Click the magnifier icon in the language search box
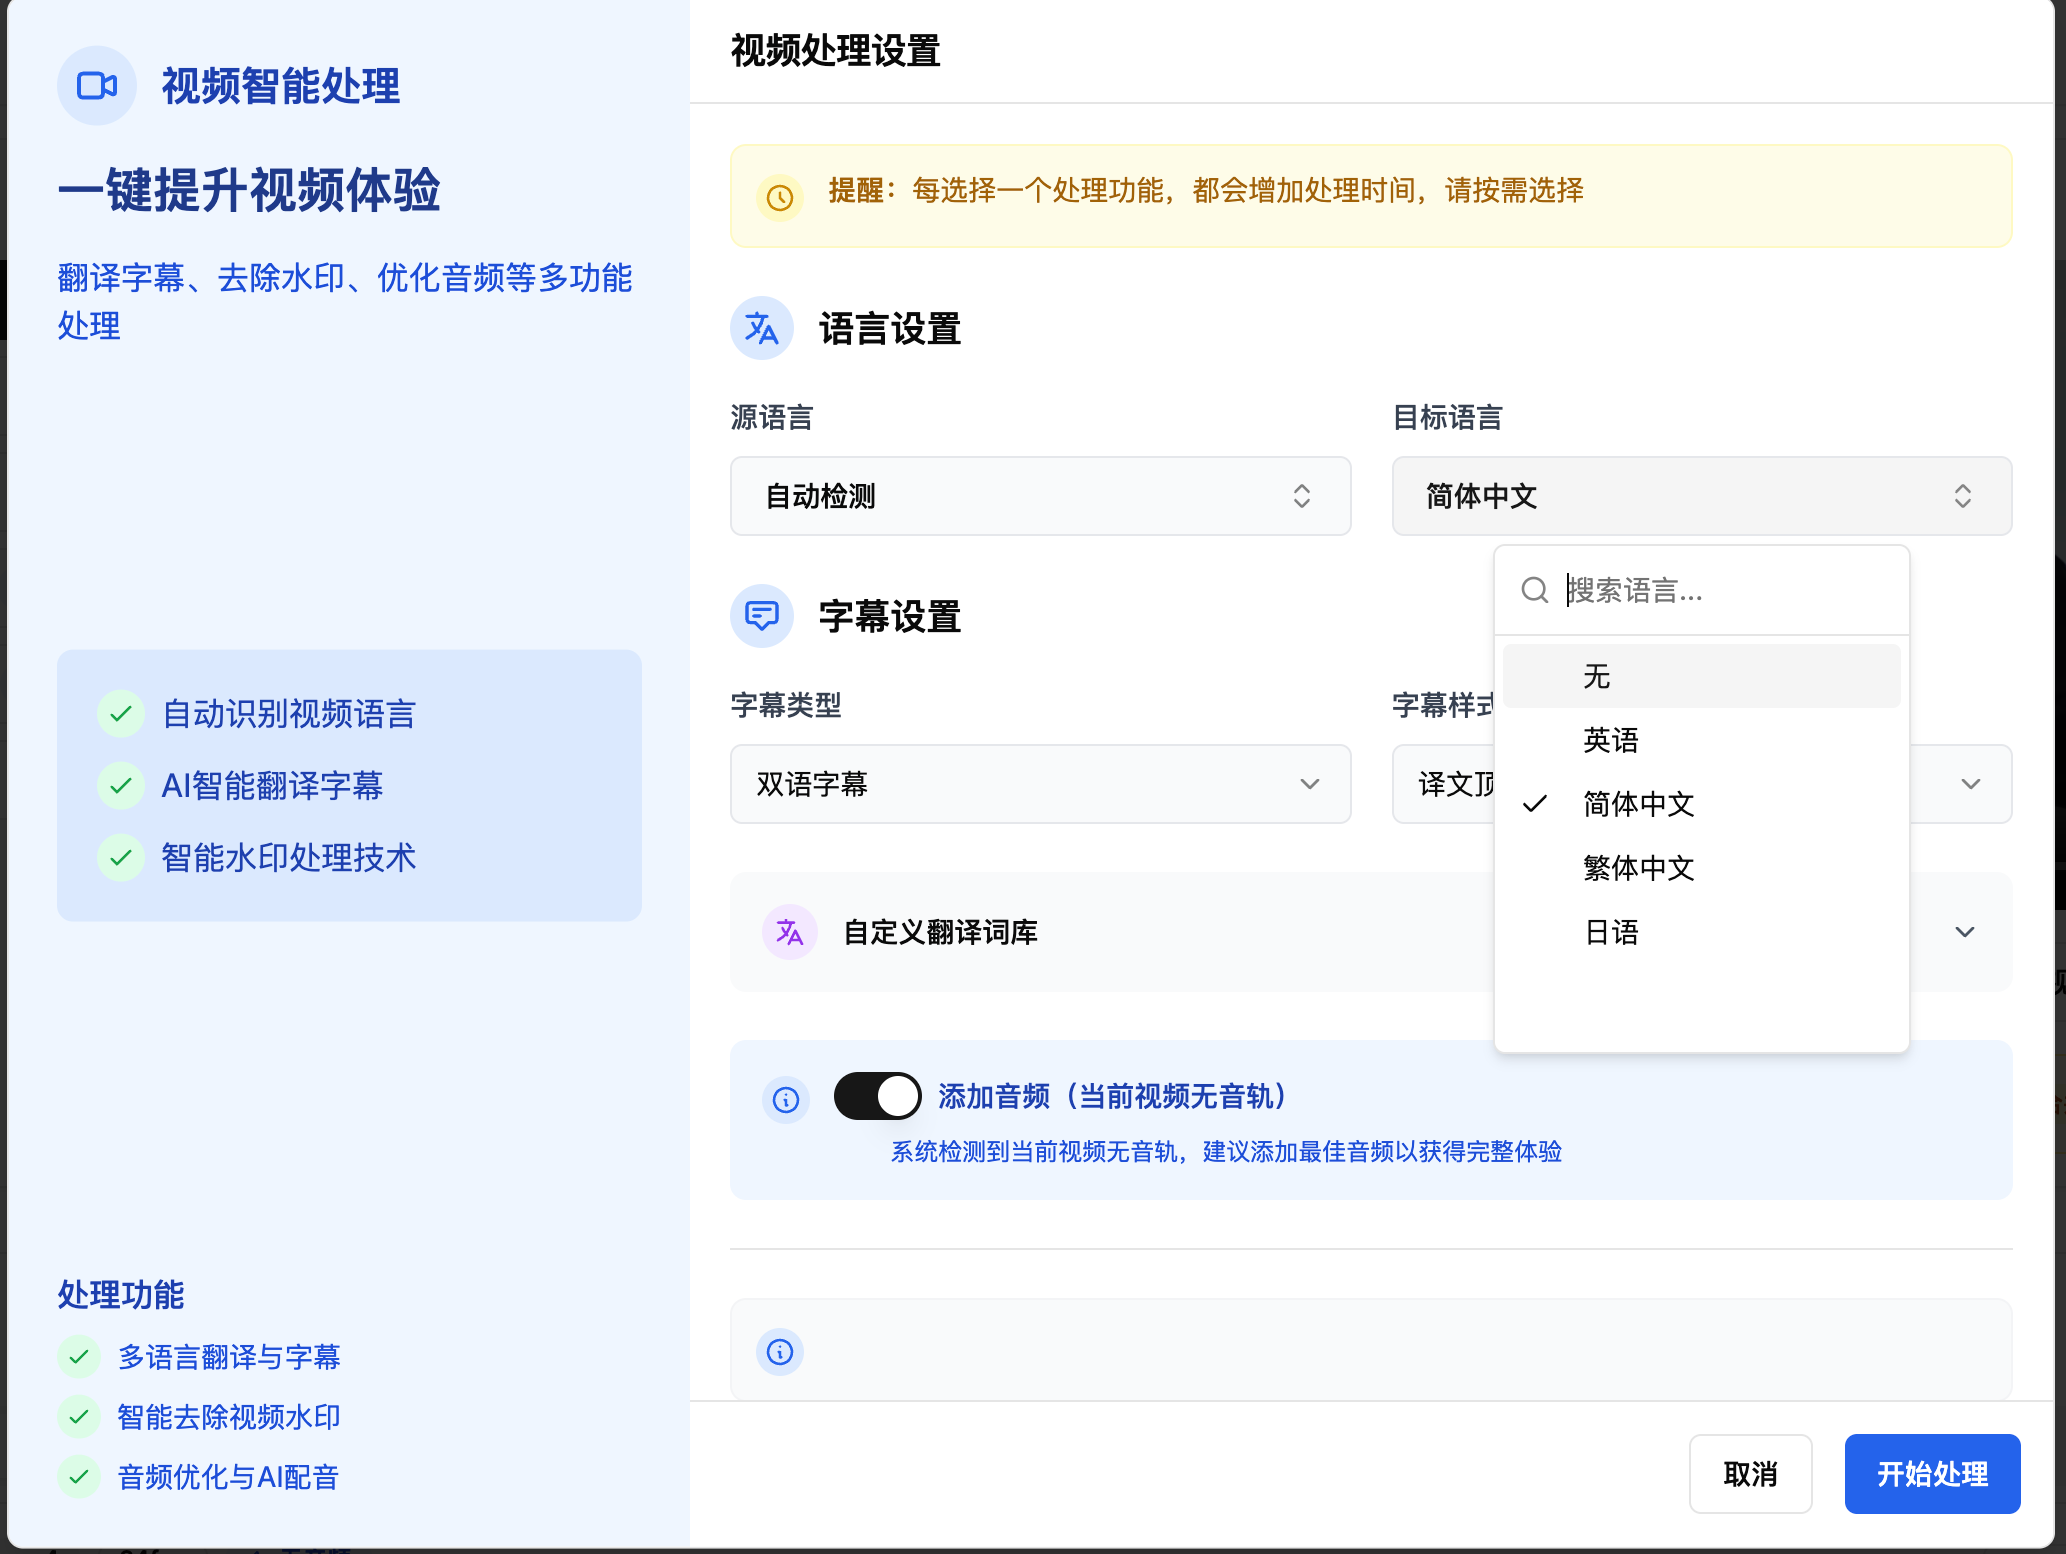The width and height of the screenshot is (2066, 1554). [x=1535, y=591]
